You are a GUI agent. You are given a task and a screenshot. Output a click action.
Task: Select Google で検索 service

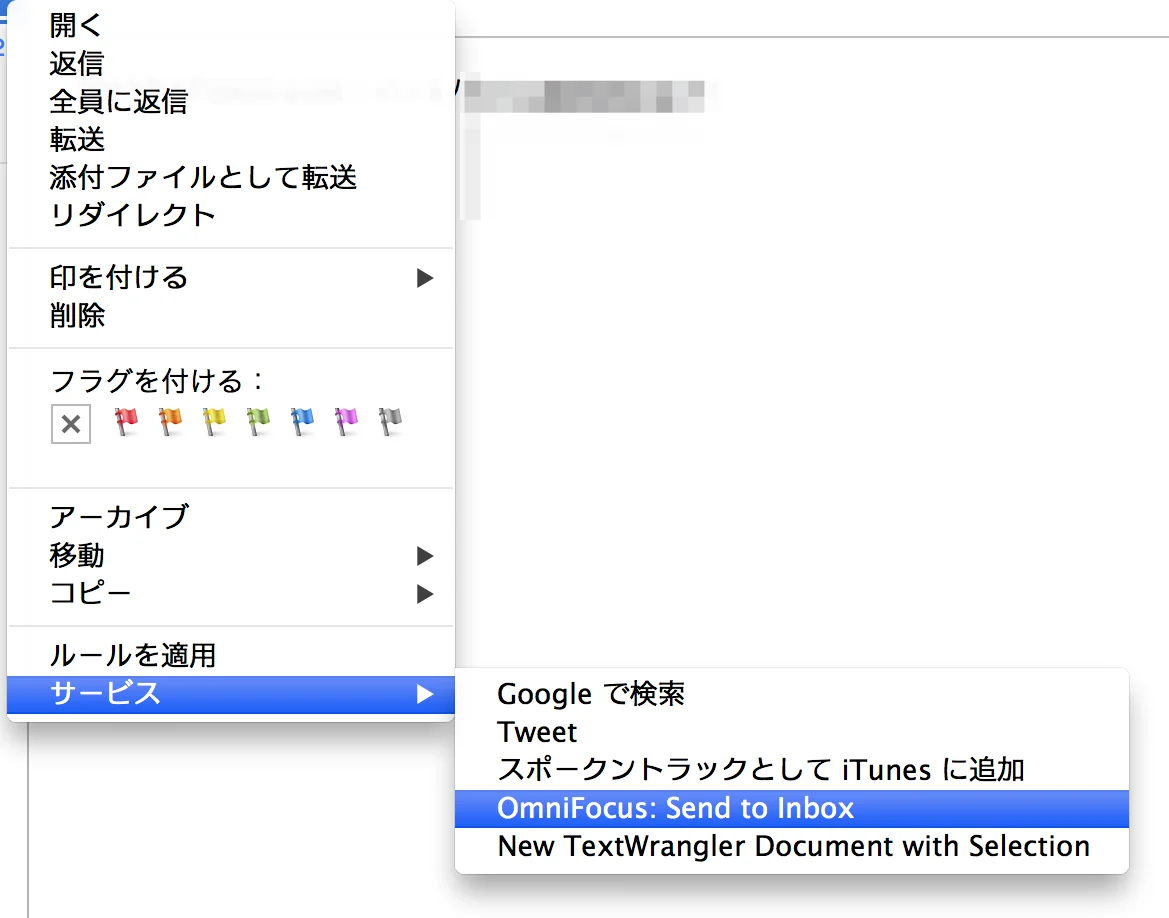792,694
